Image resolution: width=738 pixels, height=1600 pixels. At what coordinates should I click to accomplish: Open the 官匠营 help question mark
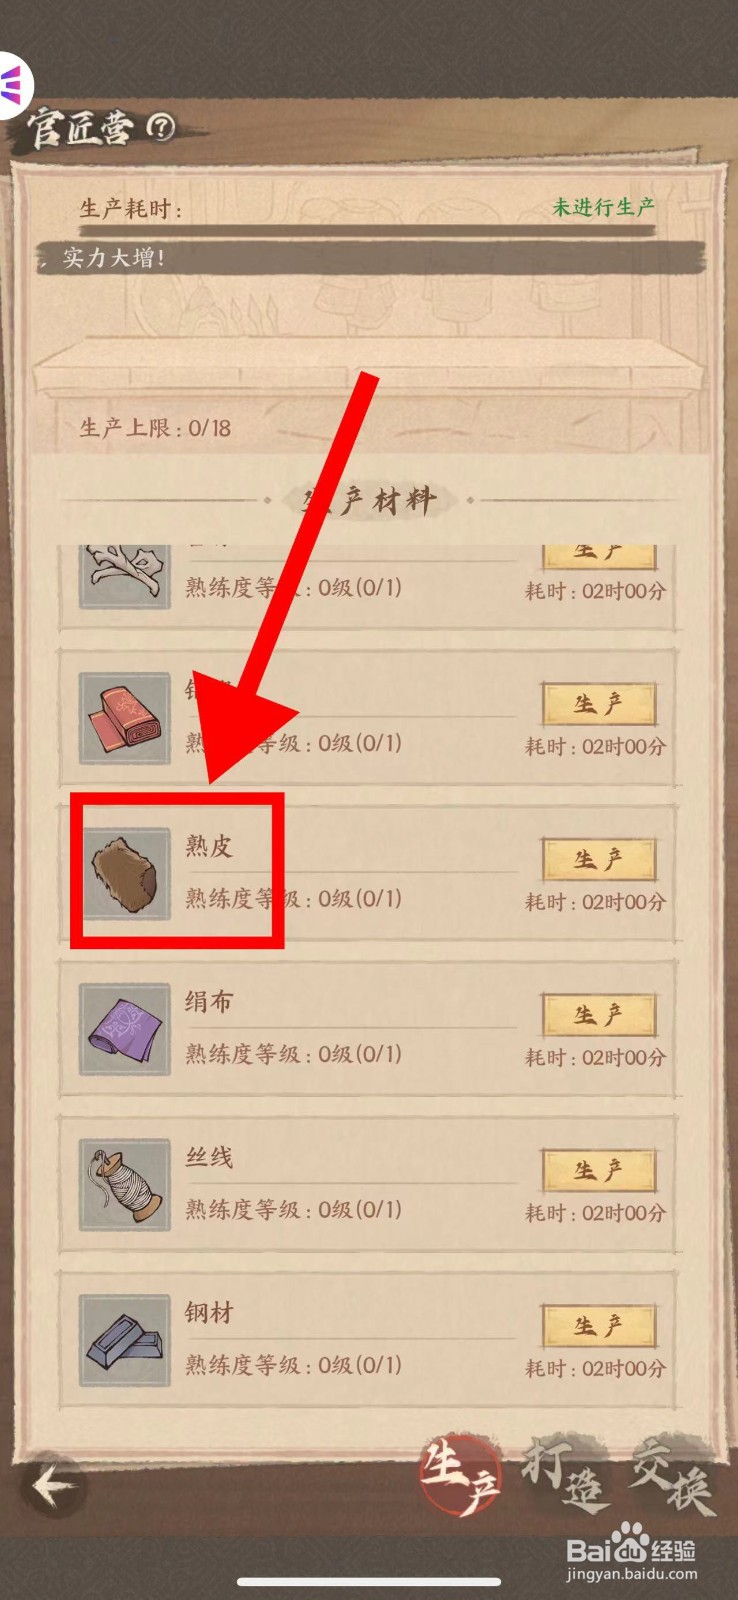(x=161, y=127)
